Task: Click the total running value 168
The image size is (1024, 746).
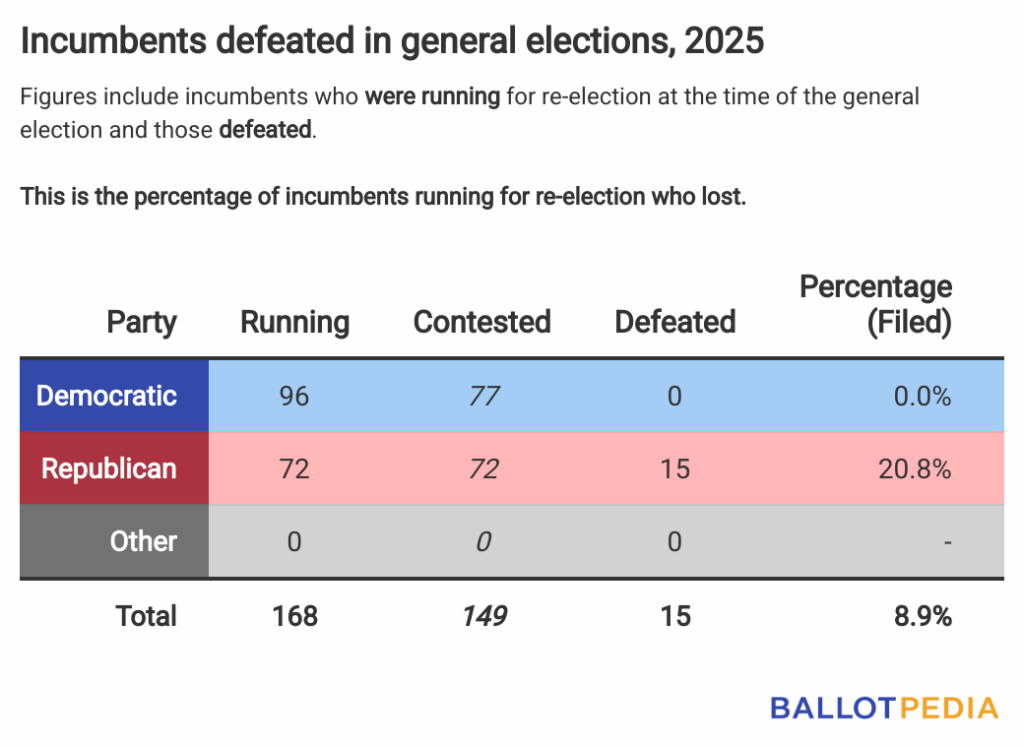Action: [295, 616]
